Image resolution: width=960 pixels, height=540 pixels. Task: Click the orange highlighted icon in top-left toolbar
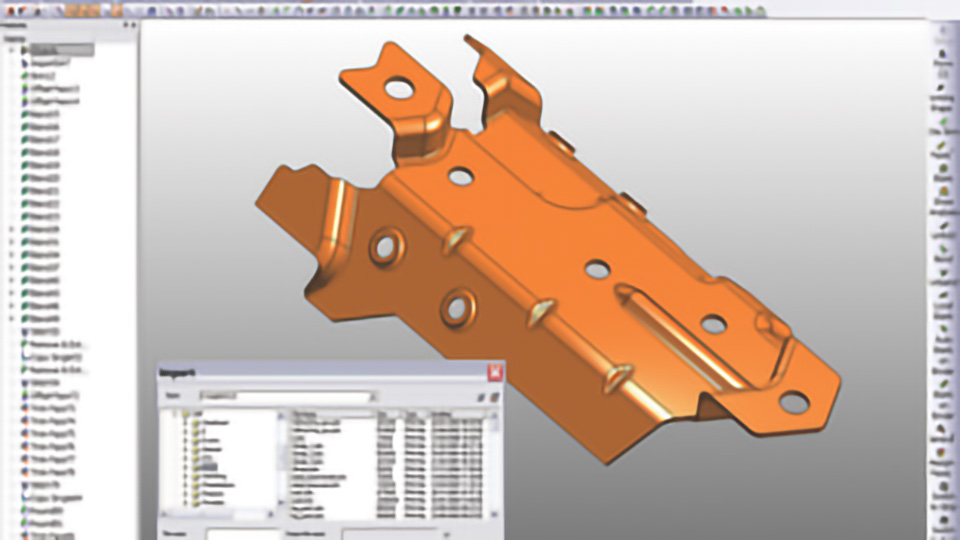116,10
